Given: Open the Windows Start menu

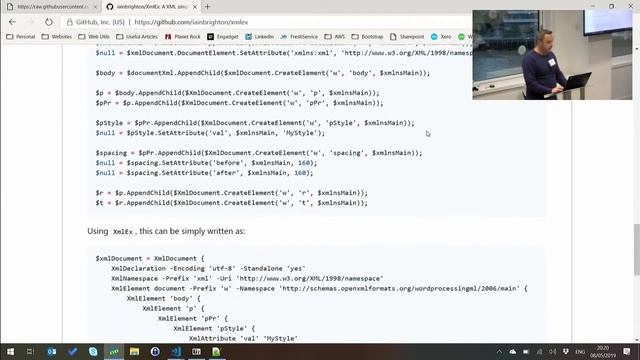Looking at the screenshot, I should 11,351.
